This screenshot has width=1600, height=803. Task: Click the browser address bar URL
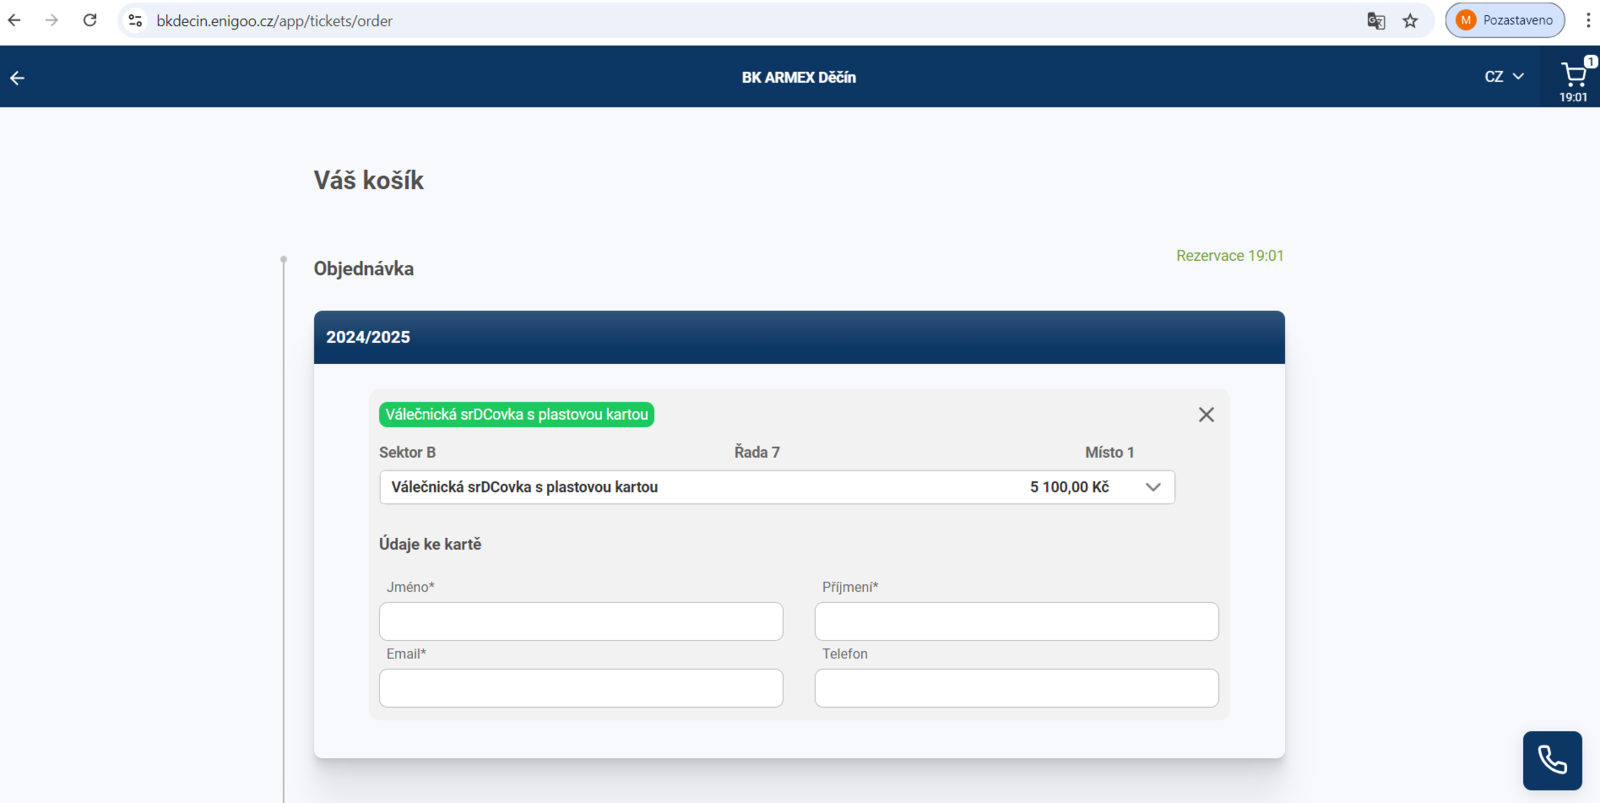click(x=275, y=21)
